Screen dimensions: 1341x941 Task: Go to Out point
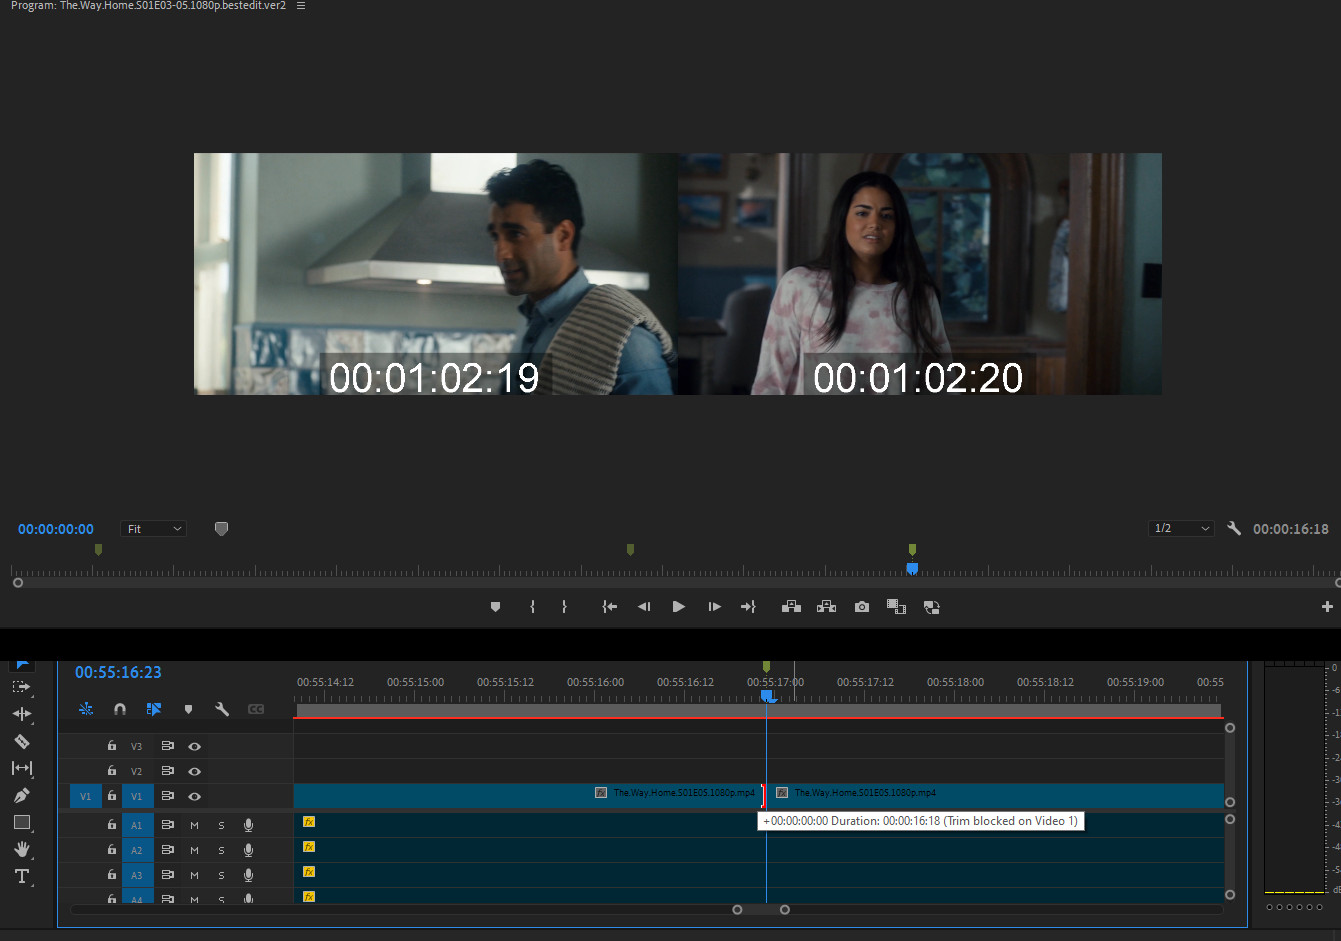(748, 607)
